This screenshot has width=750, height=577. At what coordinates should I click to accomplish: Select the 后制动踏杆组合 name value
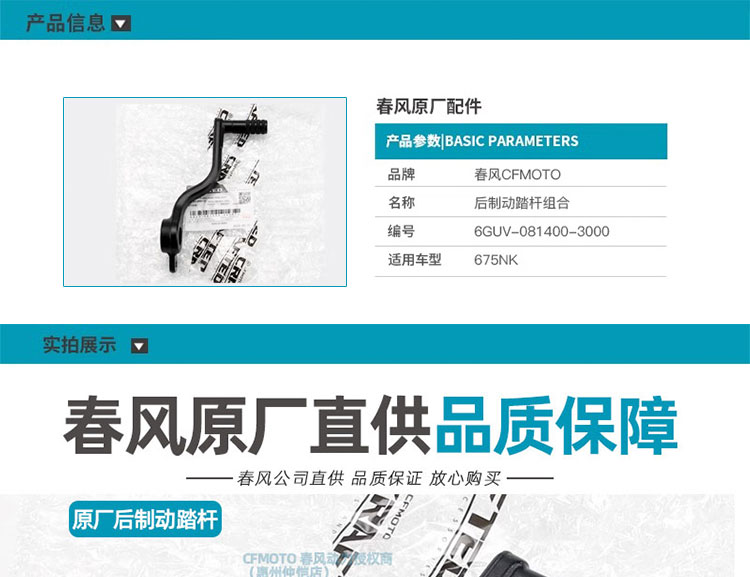point(521,203)
